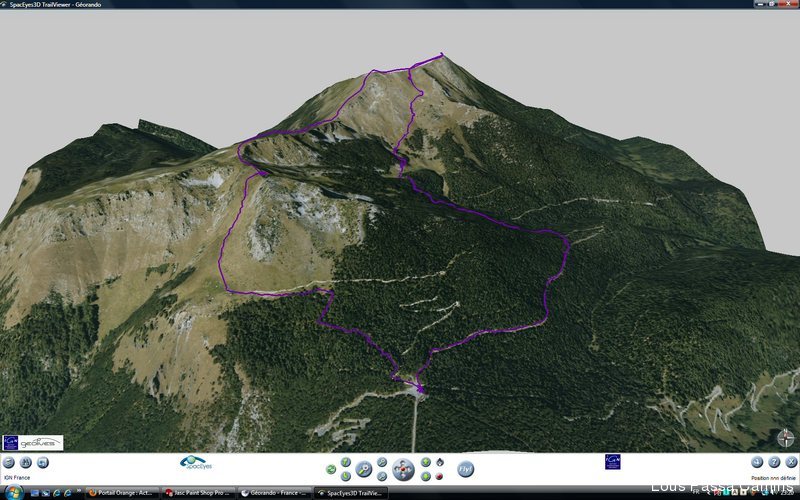Open Windows Start menu

(x=9, y=492)
